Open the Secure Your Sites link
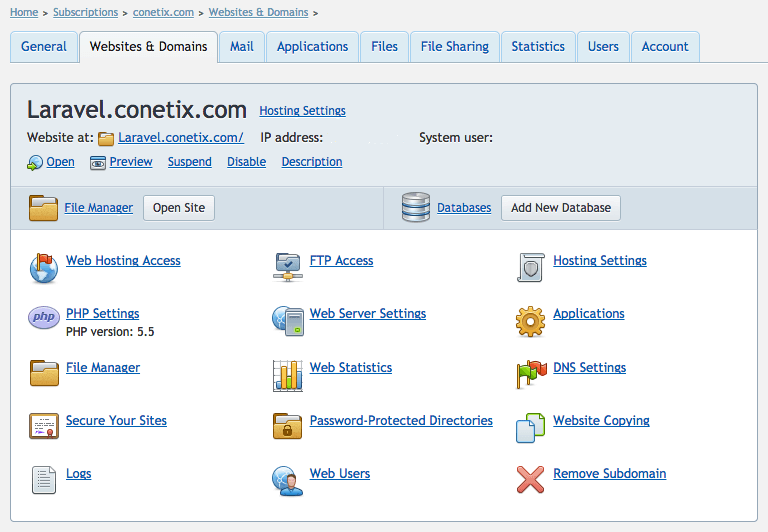Image resolution: width=768 pixels, height=532 pixels. [117, 420]
